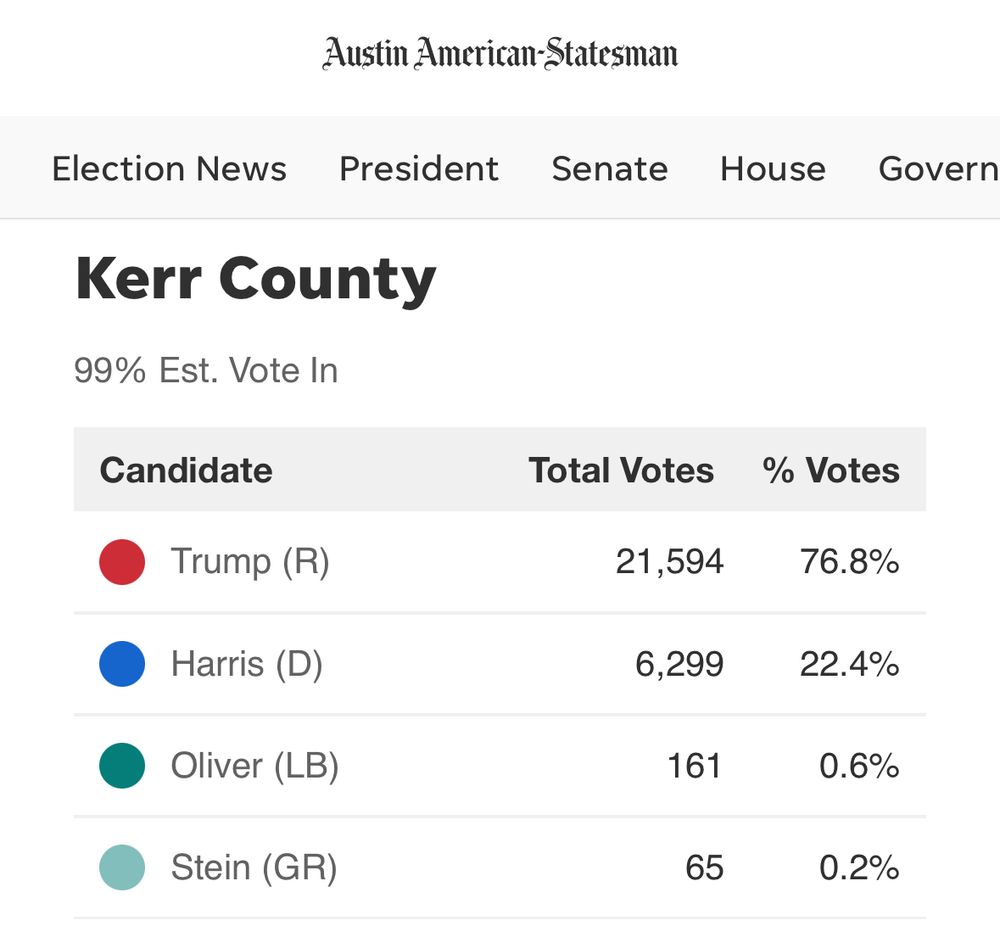Image resolution: width=1000 pixels, height=941 pixels.
Task: Click the Candidate column header
Action: pyautogui.click(x=186, y=471)
